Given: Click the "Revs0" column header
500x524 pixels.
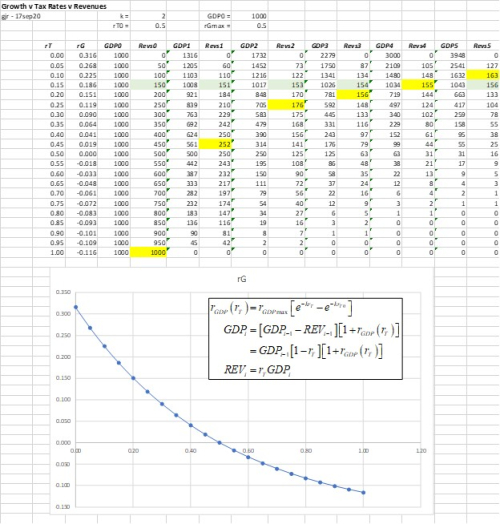Looking at the screenshot, I should coord(148,45).
